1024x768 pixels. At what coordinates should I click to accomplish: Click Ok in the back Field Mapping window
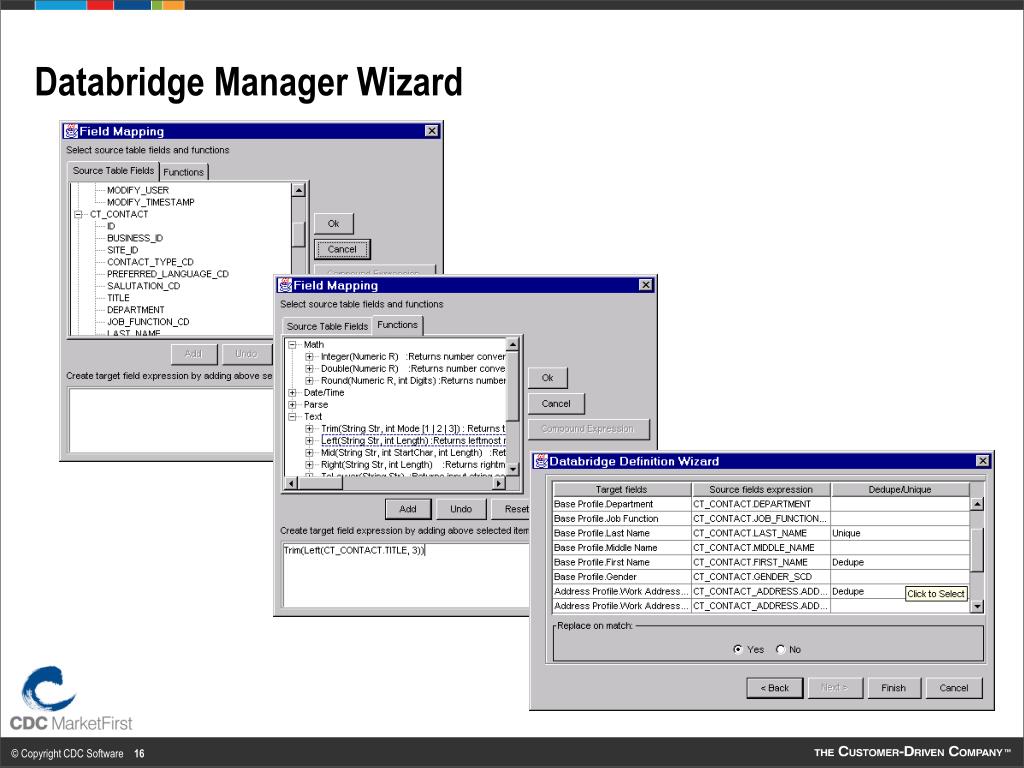(334, 223)
